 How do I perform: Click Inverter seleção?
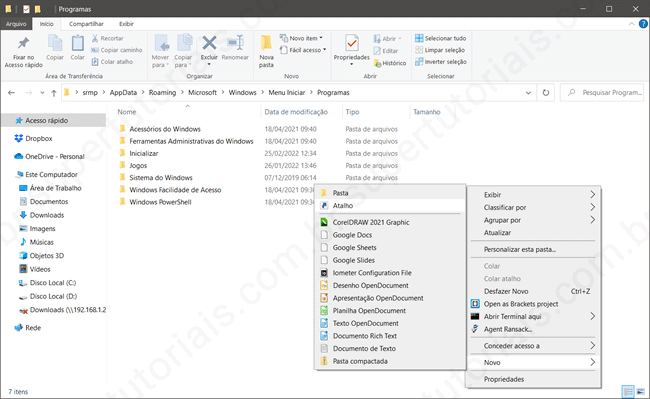(x=441, y=62)
